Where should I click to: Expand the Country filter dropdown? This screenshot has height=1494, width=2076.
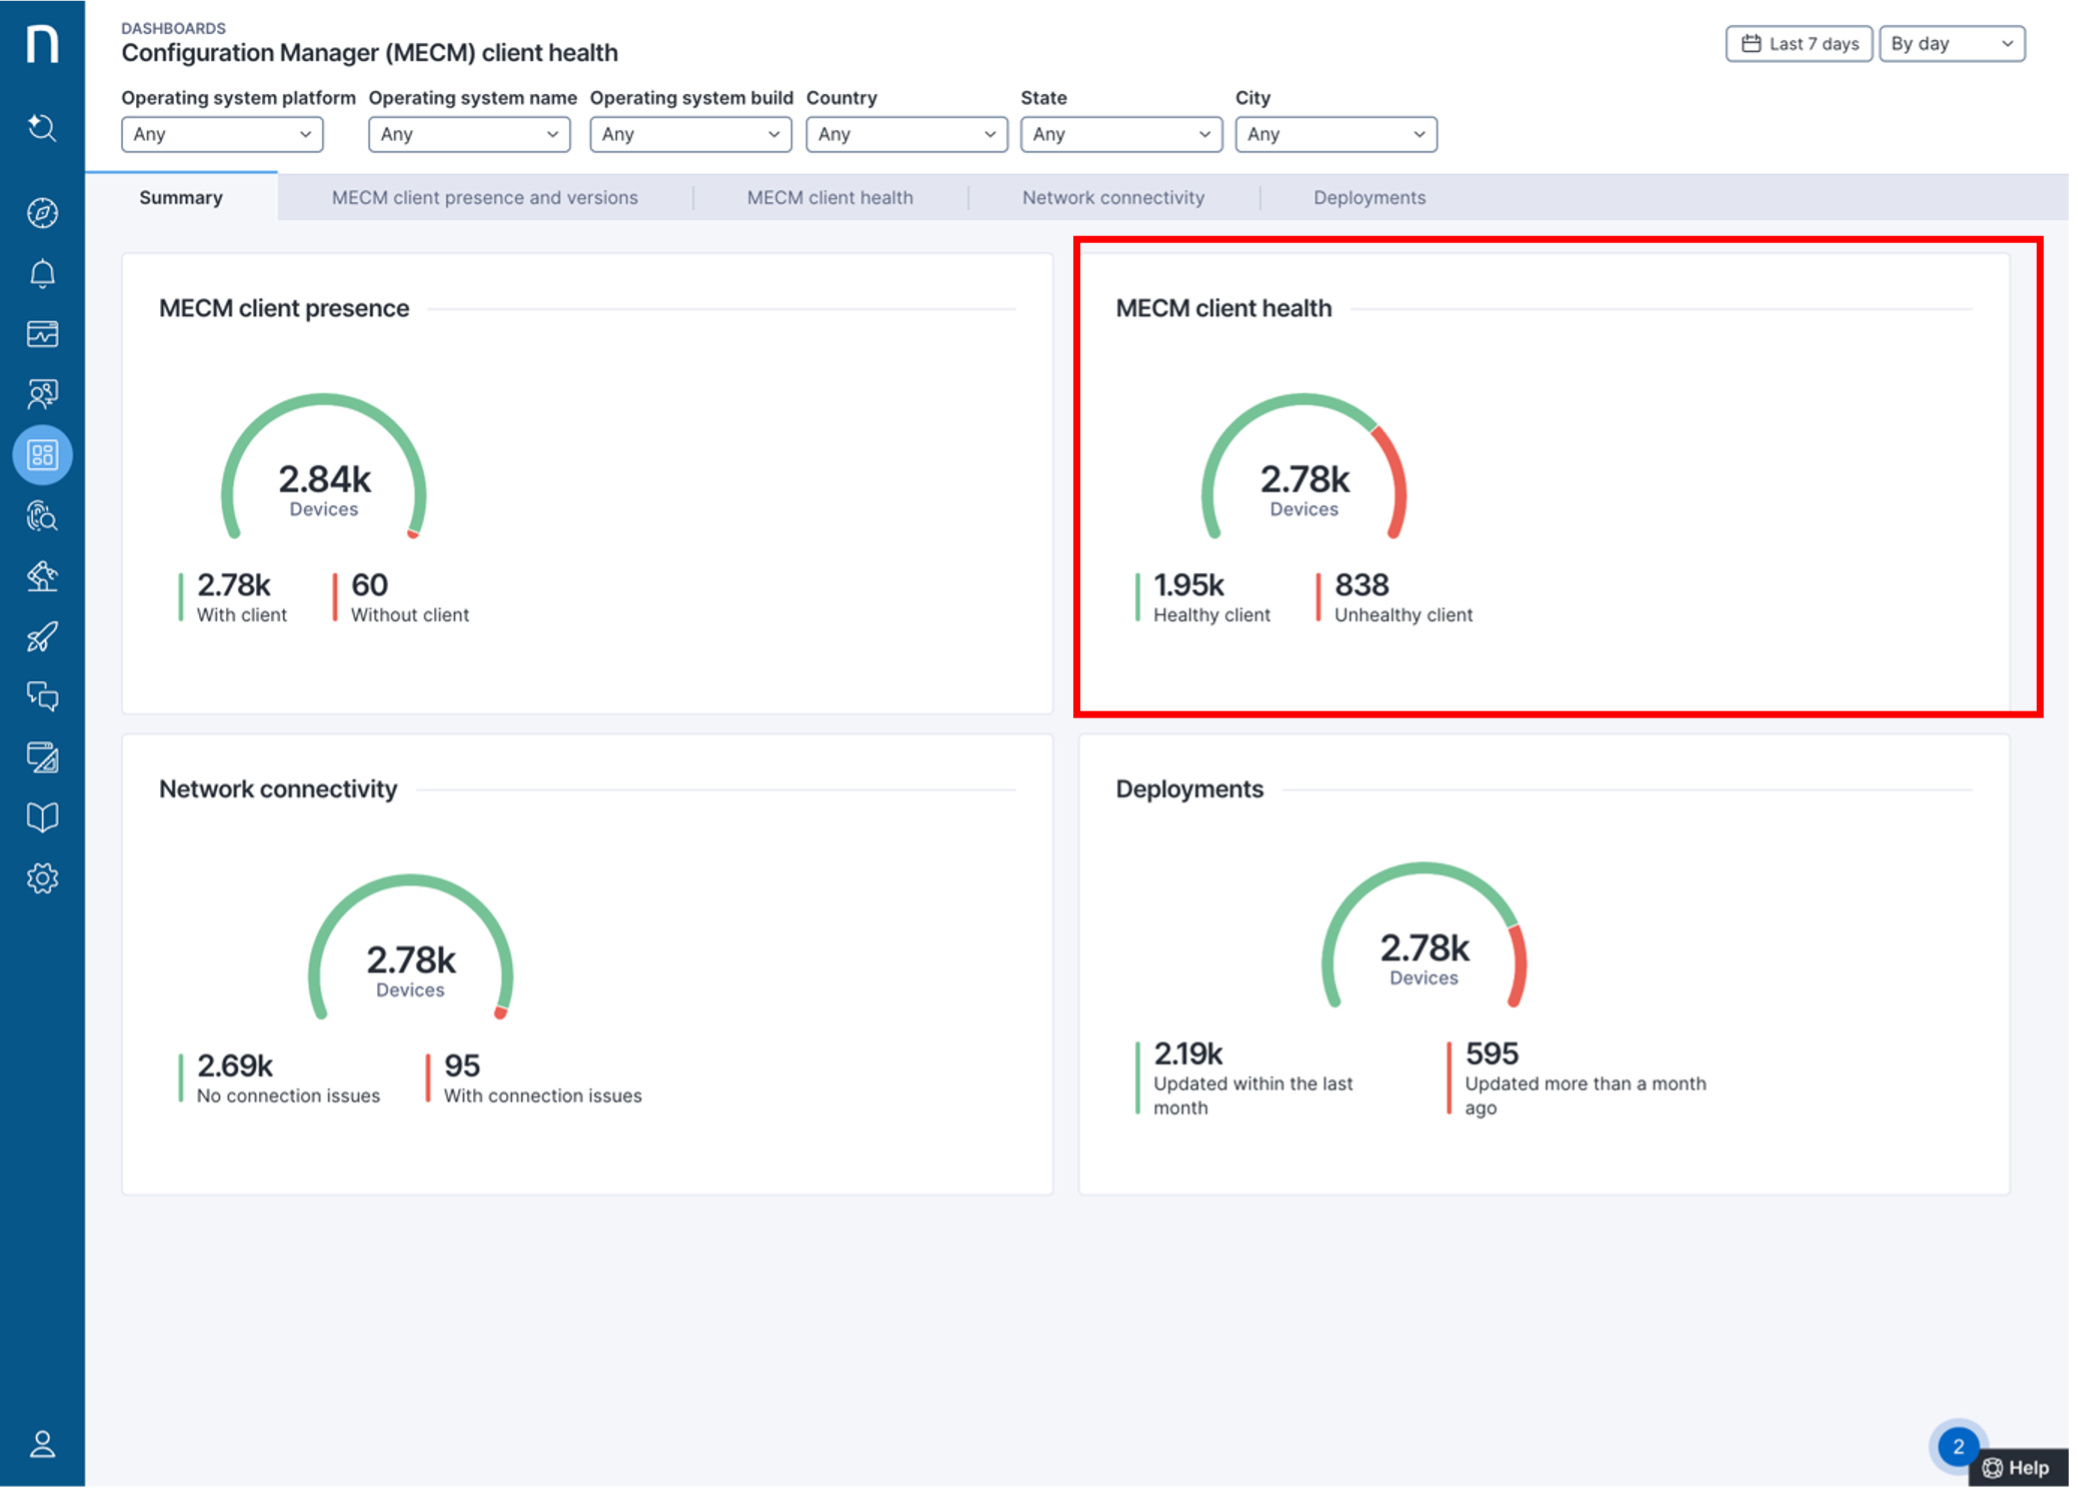(x=906, y=133)
